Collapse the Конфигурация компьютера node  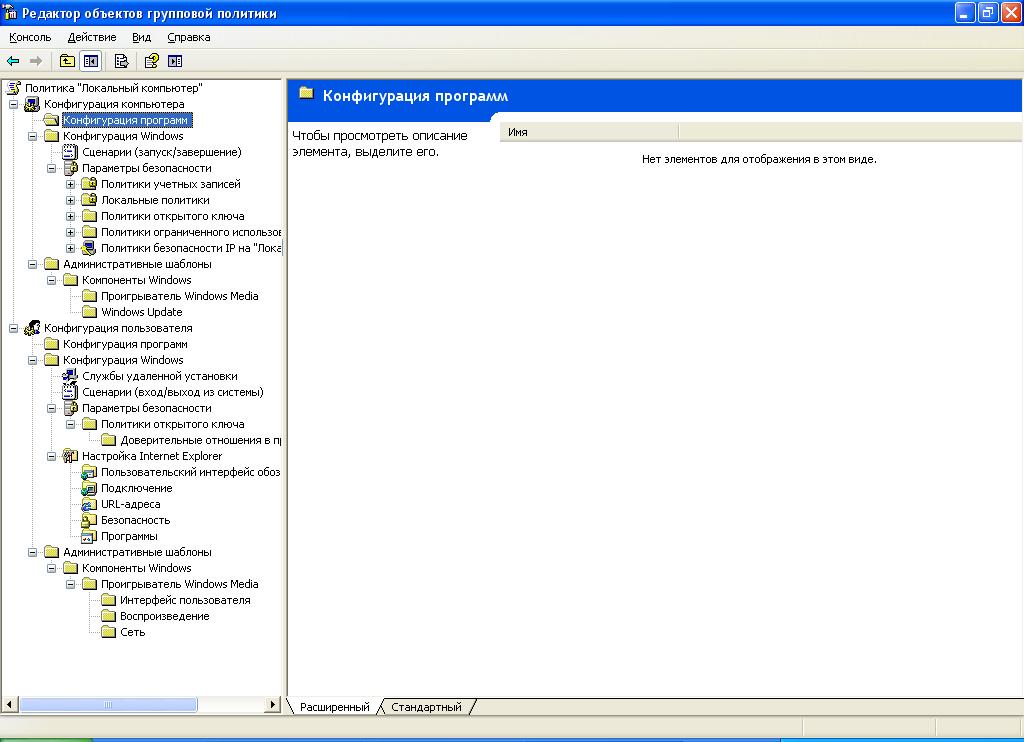13,104
